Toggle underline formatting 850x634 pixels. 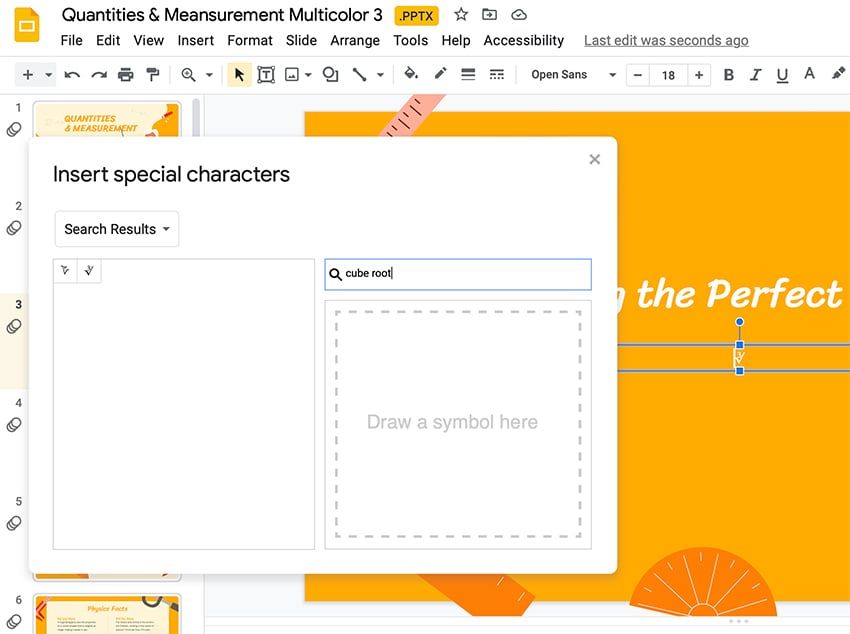[x=782, y=74]
